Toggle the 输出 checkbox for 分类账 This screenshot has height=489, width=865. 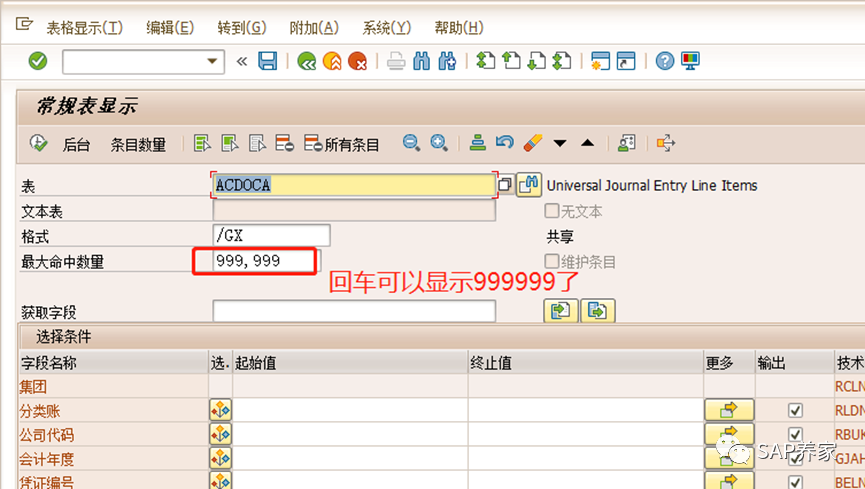(x=795, y=410)
